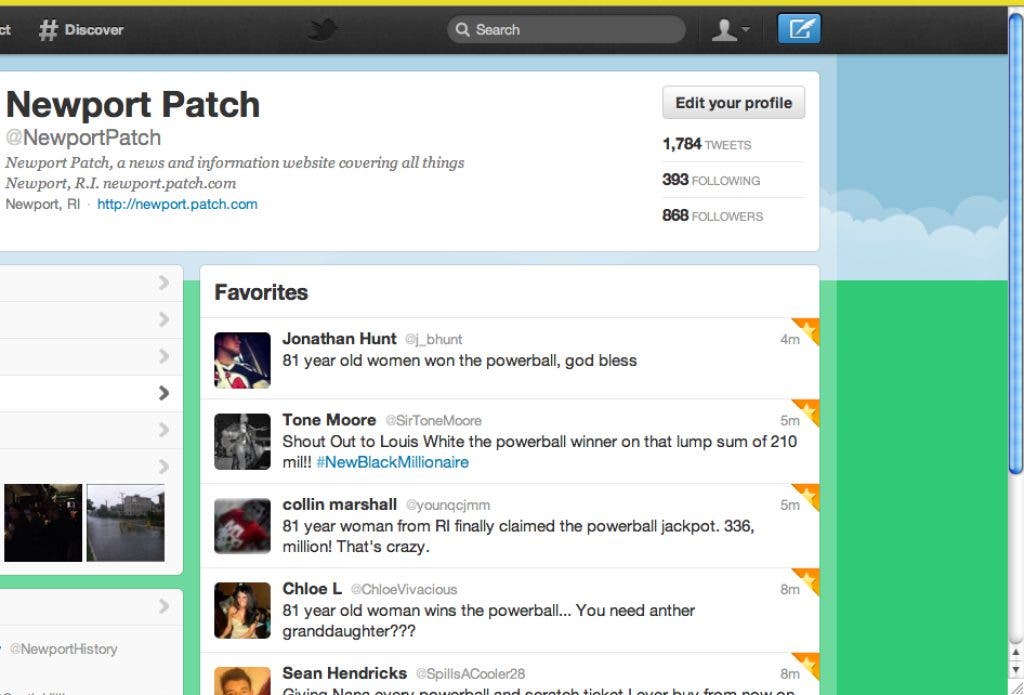Image resolution: width=1024 pixels, height=695 pixels.
Task: Click the star ribbon on Chloe L's tweet
Action: (808, 580)
